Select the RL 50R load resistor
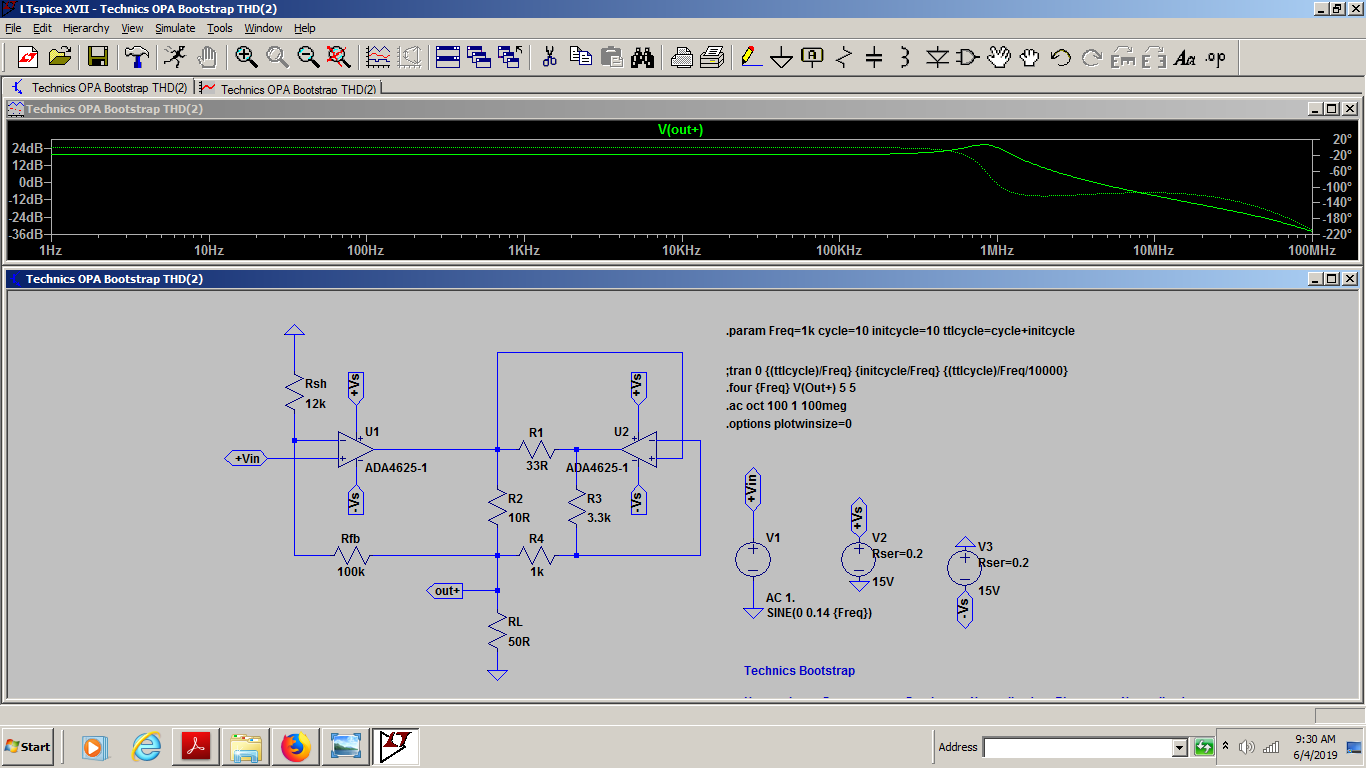Image resolution: width=1366 pixels, height=768 pixels. point(497,633)
